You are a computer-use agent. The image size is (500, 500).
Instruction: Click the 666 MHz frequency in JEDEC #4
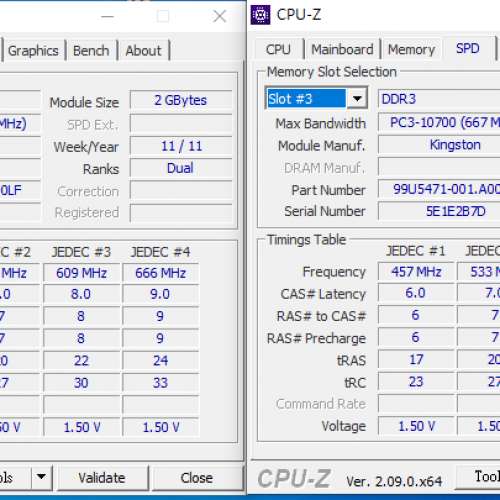161,273
